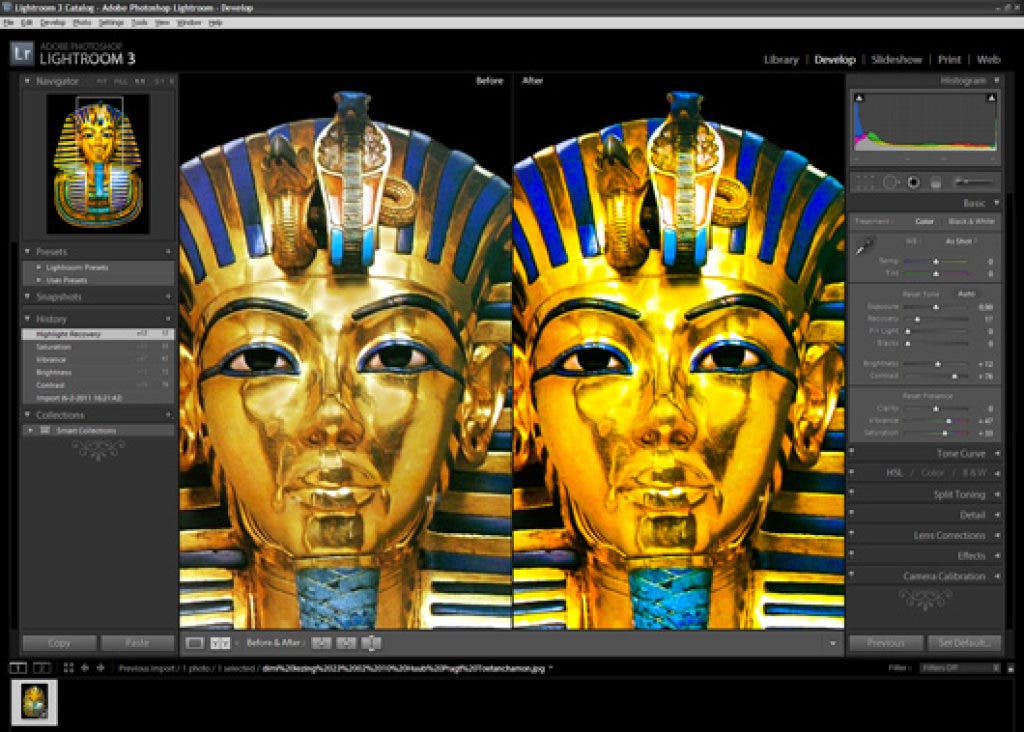
Task: Set Navigator zoom to FIT
Action: coord(101,82)
